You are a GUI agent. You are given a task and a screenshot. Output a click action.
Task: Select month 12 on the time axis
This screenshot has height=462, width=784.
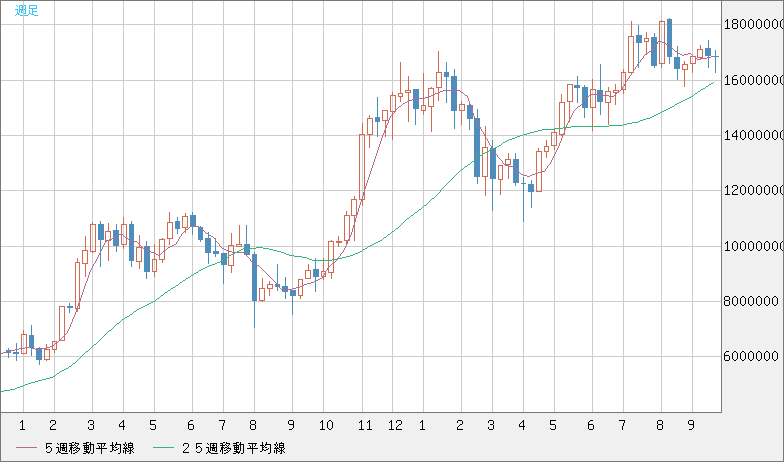coord(396,424)
